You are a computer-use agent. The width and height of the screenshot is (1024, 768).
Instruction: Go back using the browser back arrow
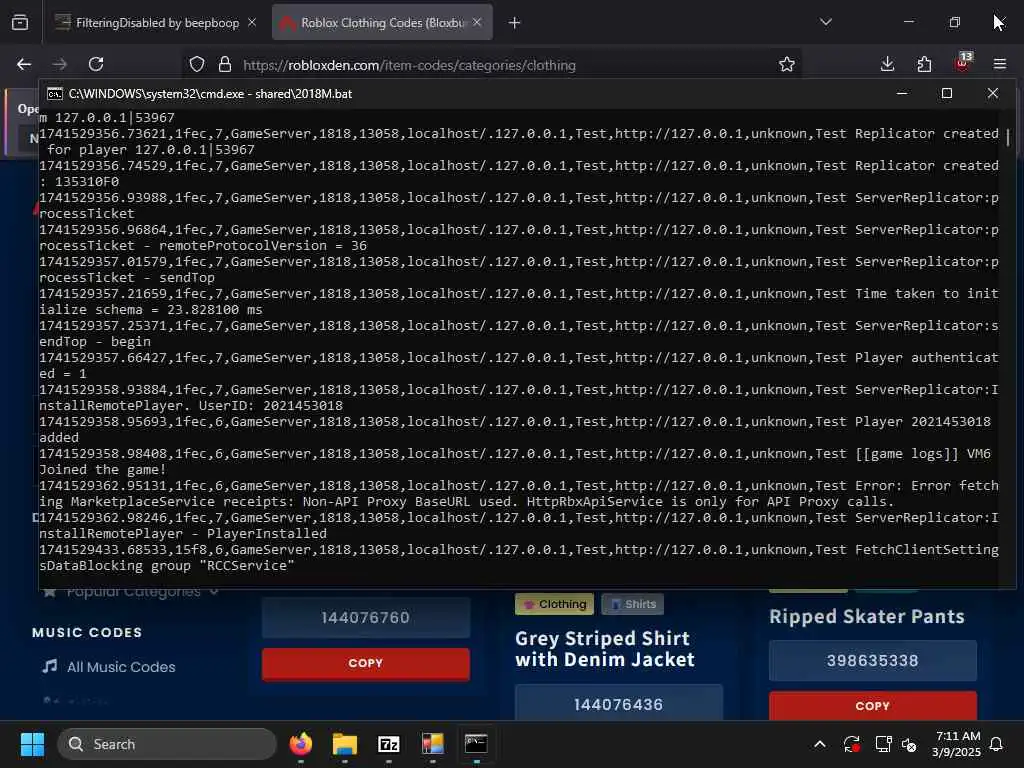(24, 64)
